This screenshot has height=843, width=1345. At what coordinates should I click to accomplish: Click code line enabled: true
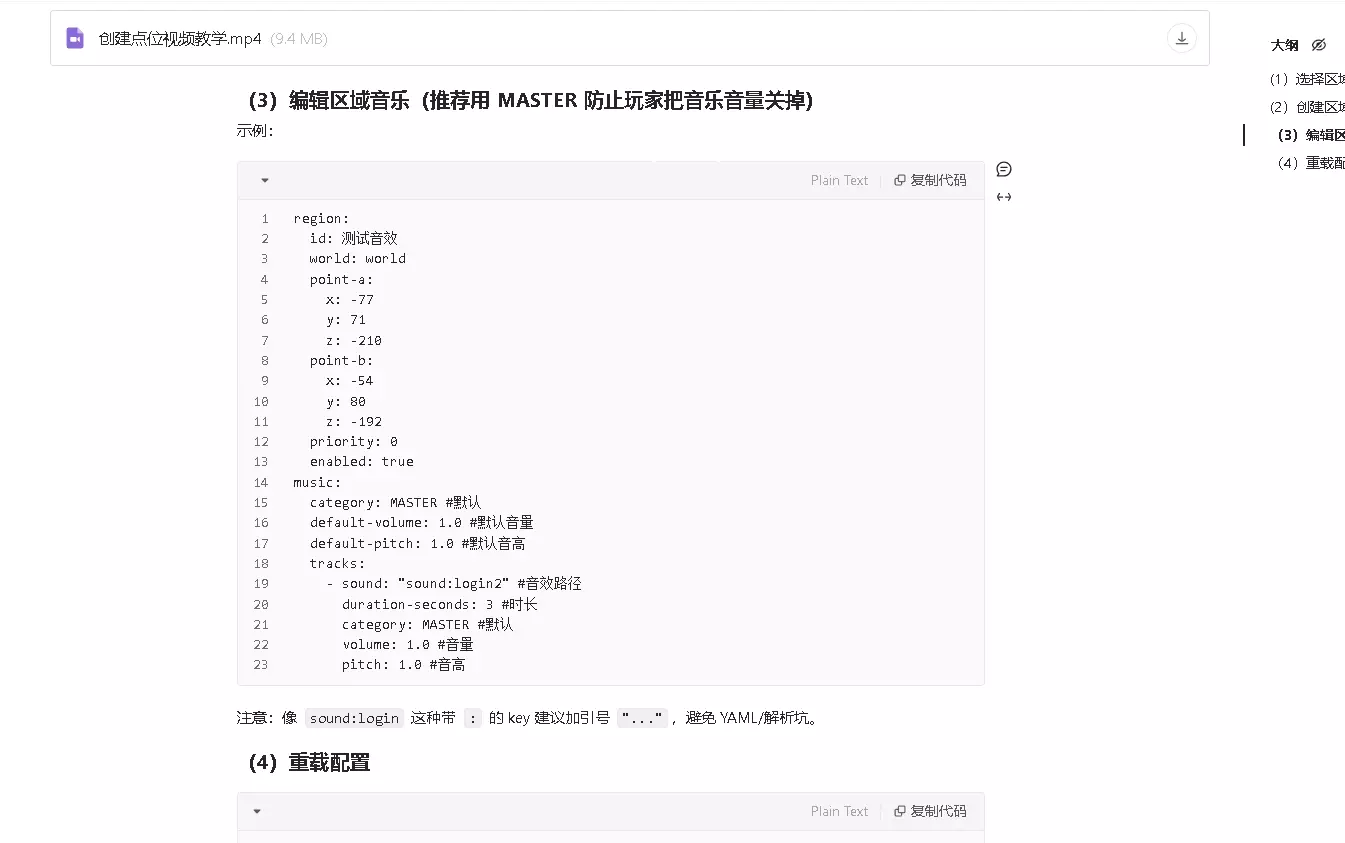coord(361,461)
